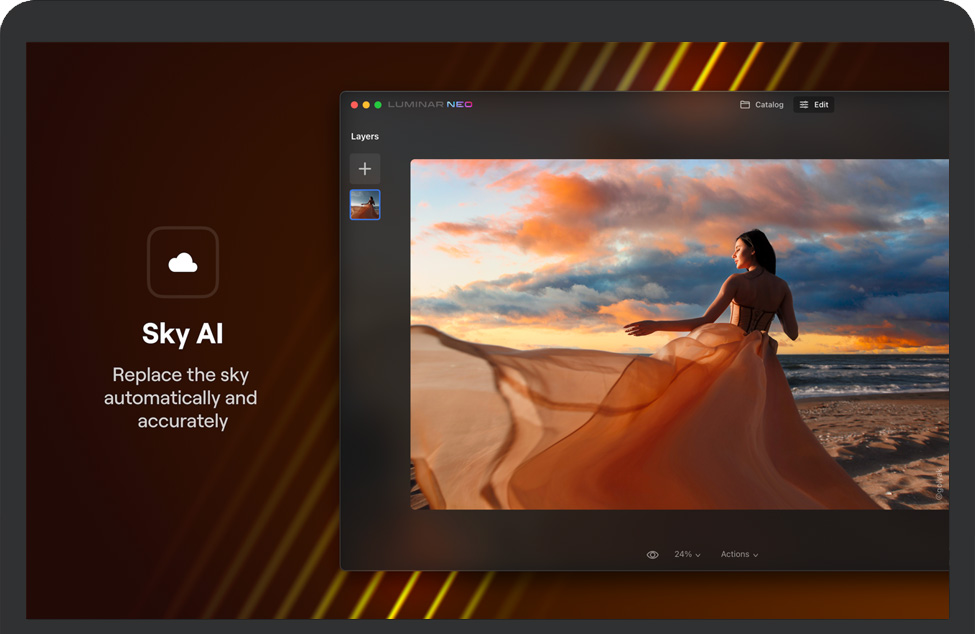The width and height of the screenshot is (975, 634).
Task: Click the Layers panel heading
Action: click(365, 137)
